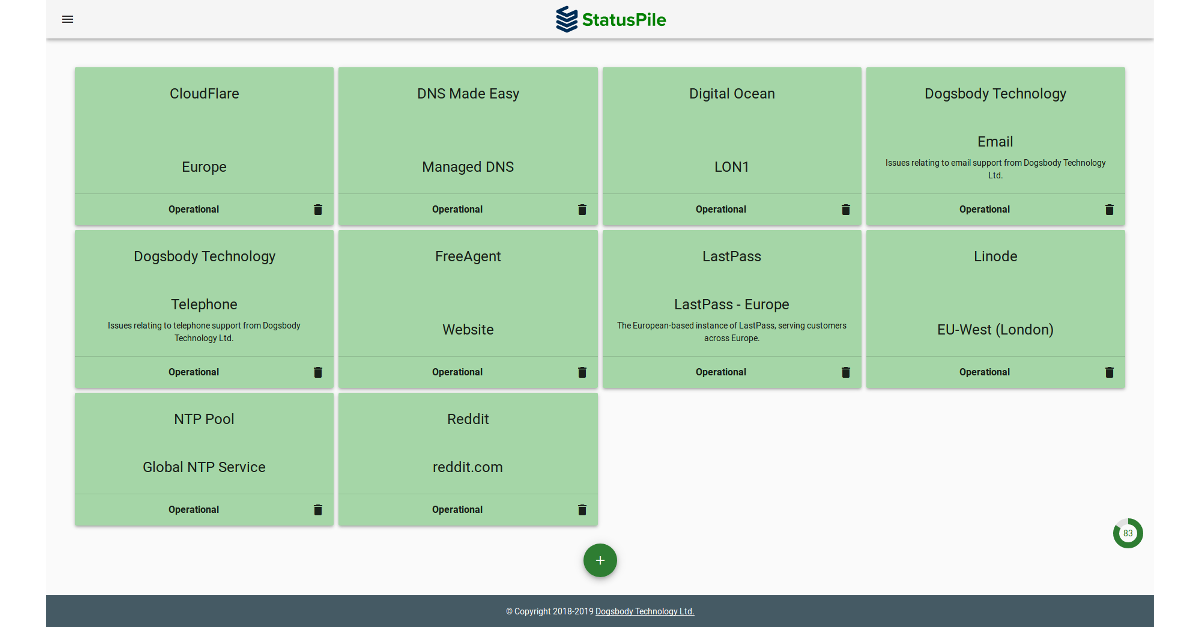Click the trash icon on Dogsbody Telephone card

pos(317,372)
